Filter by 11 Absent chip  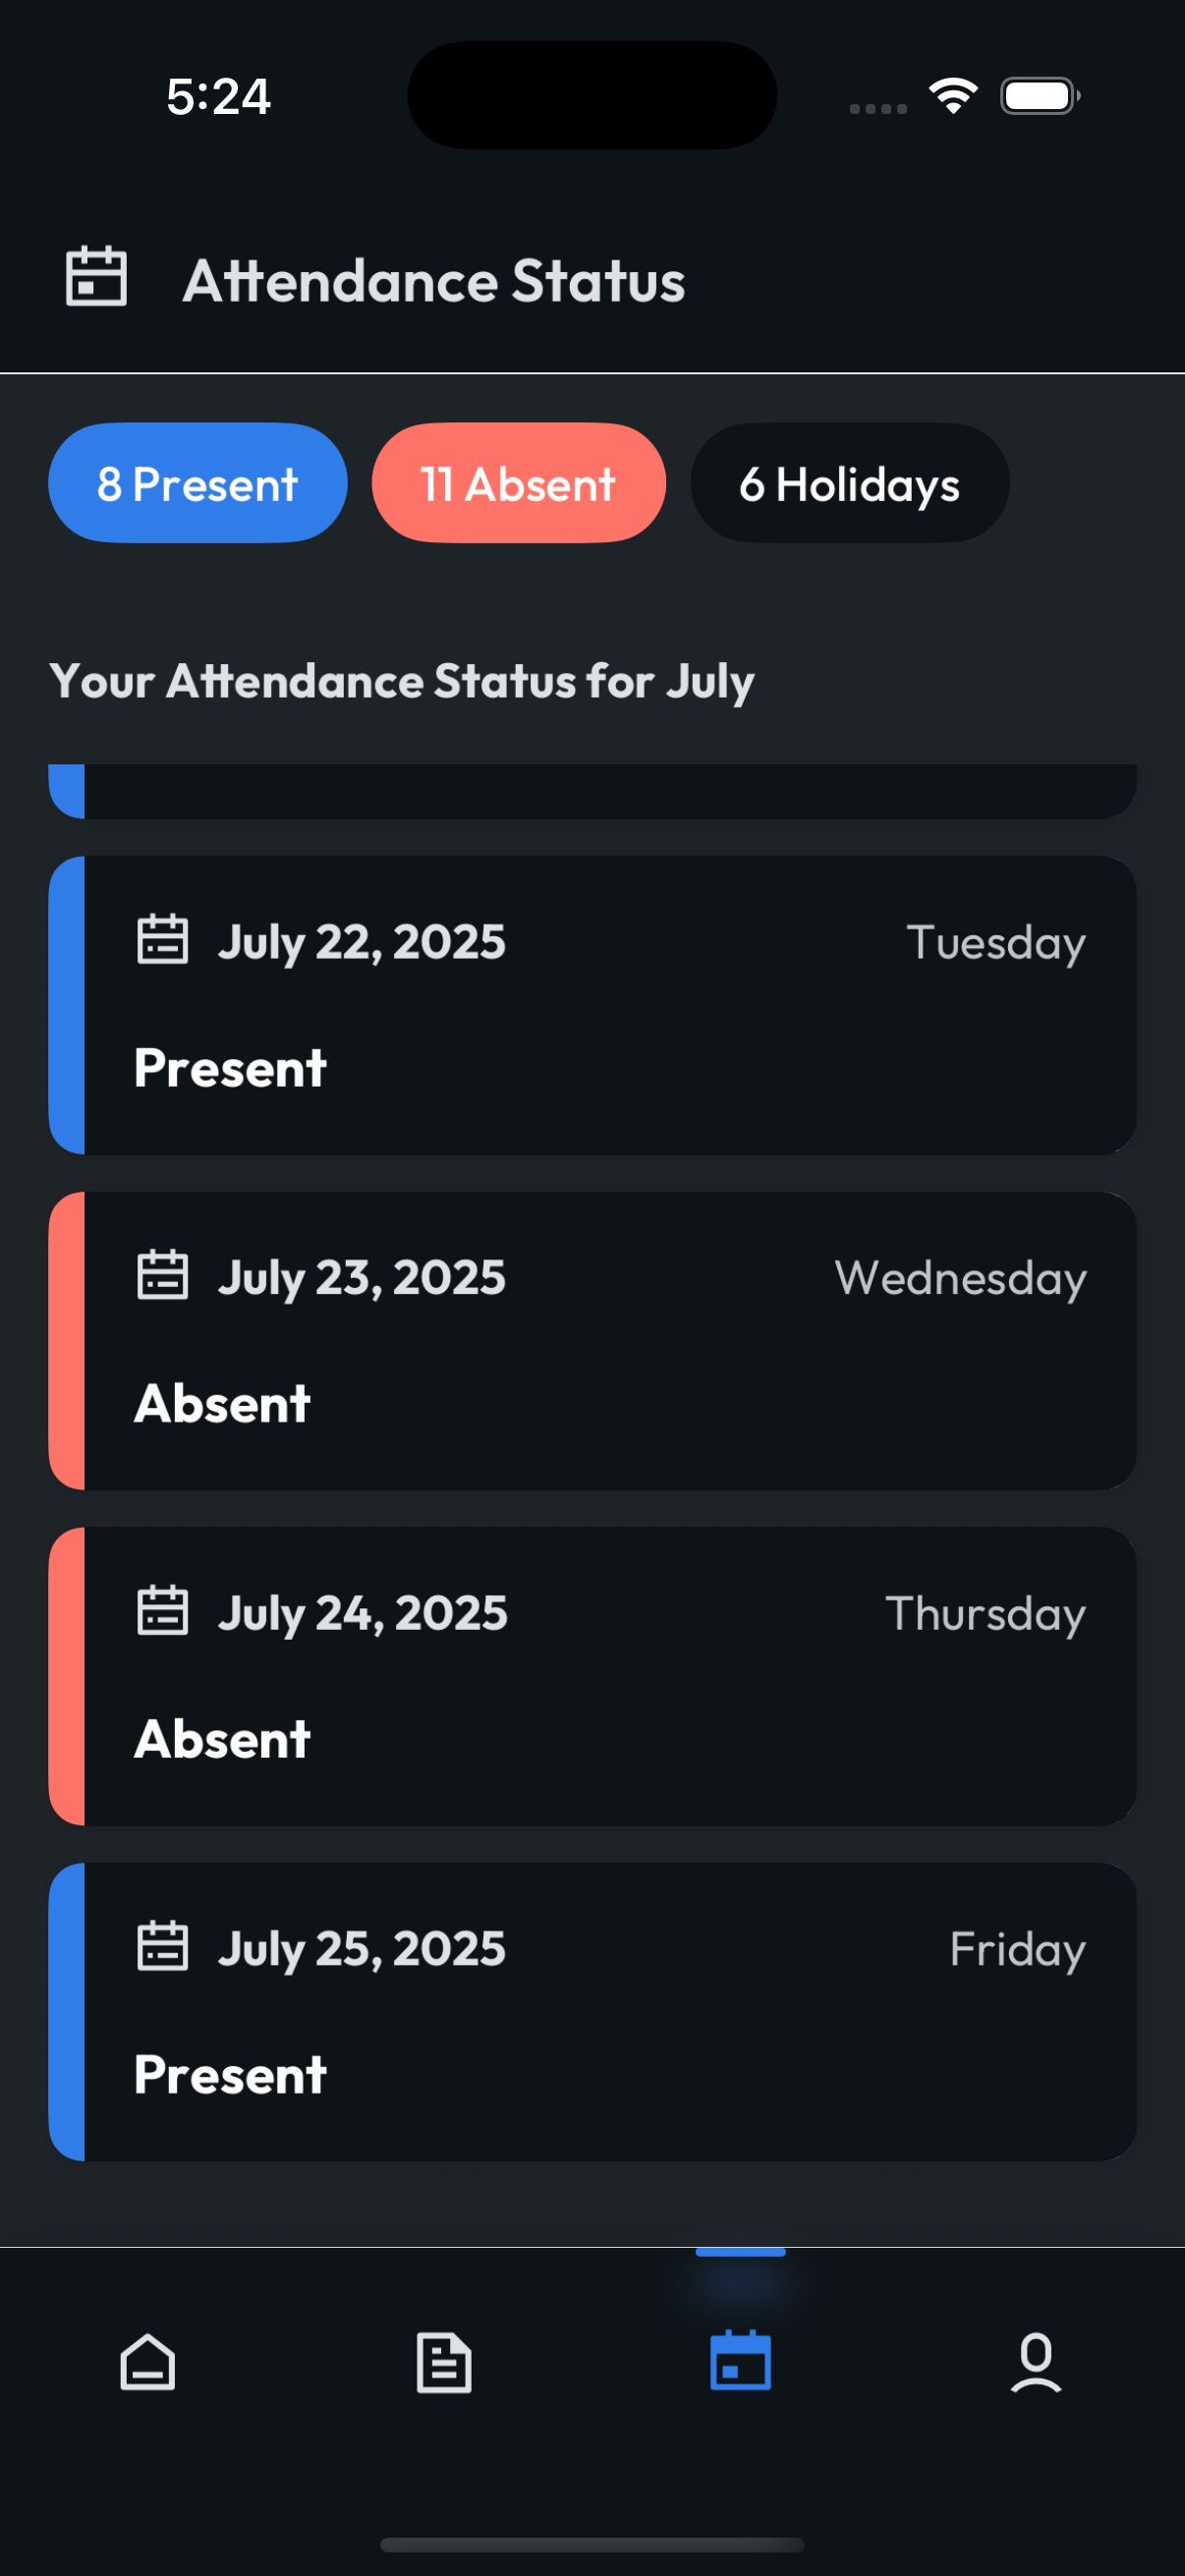coord(518,483)
